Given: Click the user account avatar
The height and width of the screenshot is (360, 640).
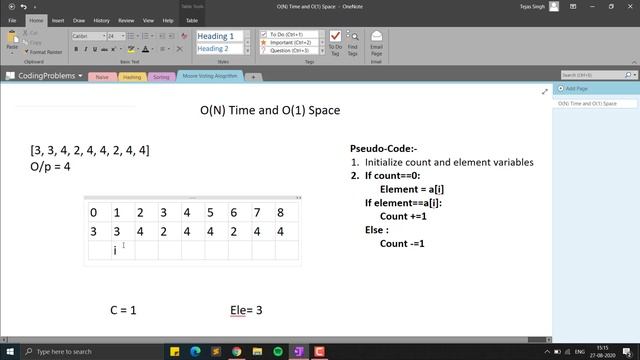Looking at the screenshot, I should point(554,7).
